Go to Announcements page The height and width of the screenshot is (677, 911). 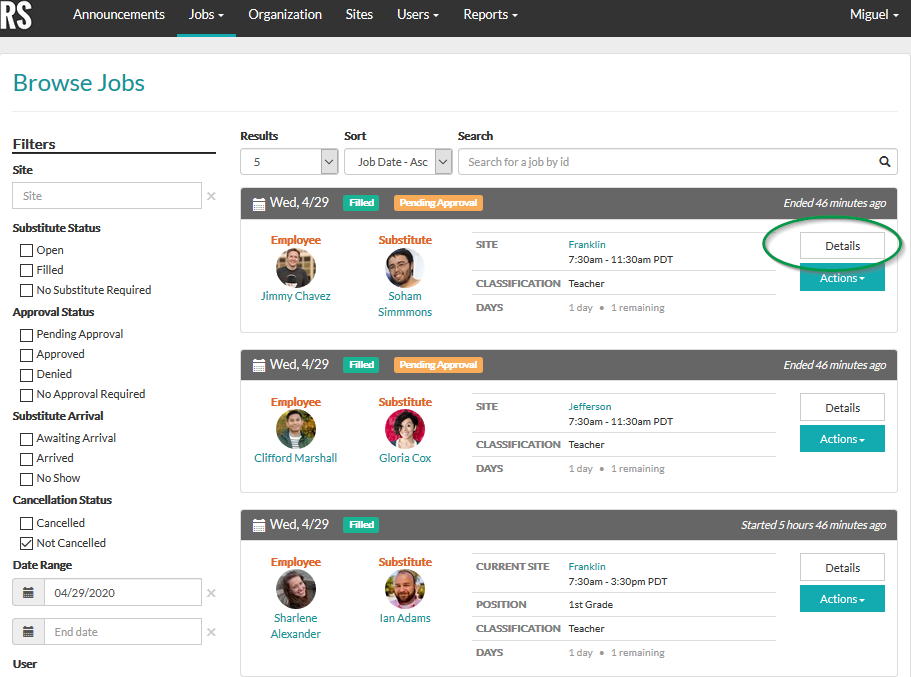(119, 15)
